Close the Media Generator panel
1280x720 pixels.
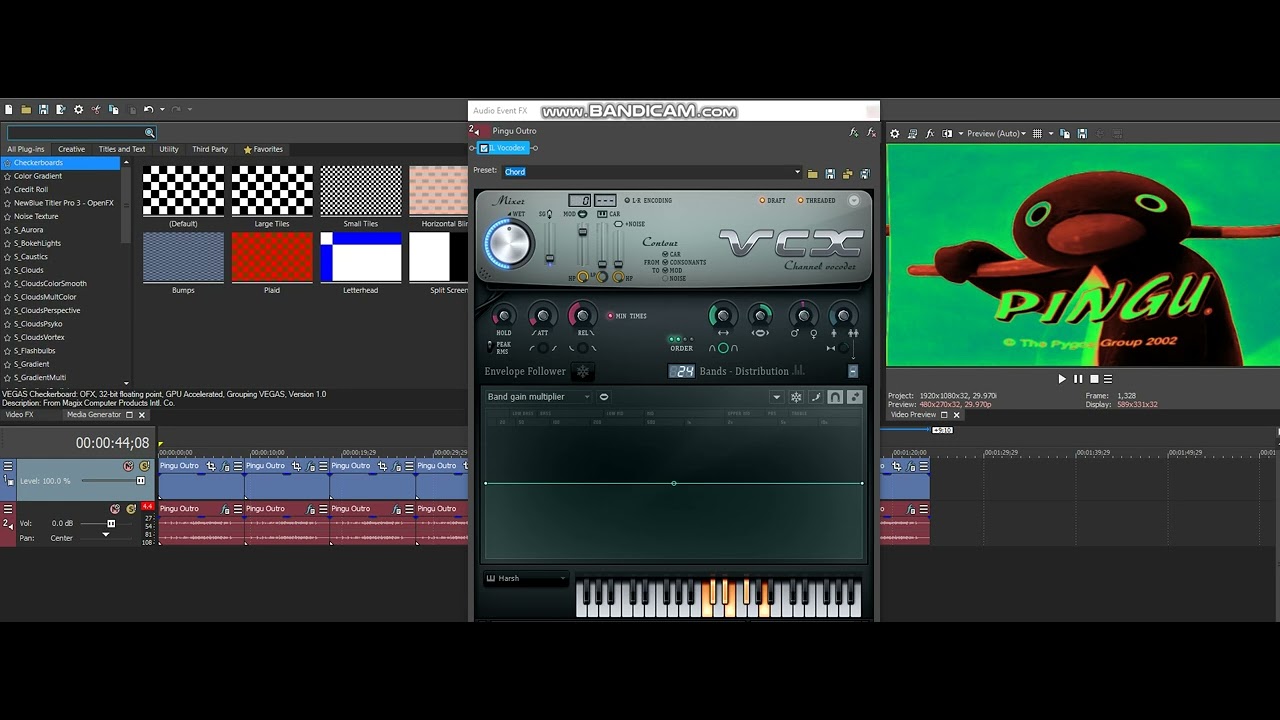coord(141,414)
